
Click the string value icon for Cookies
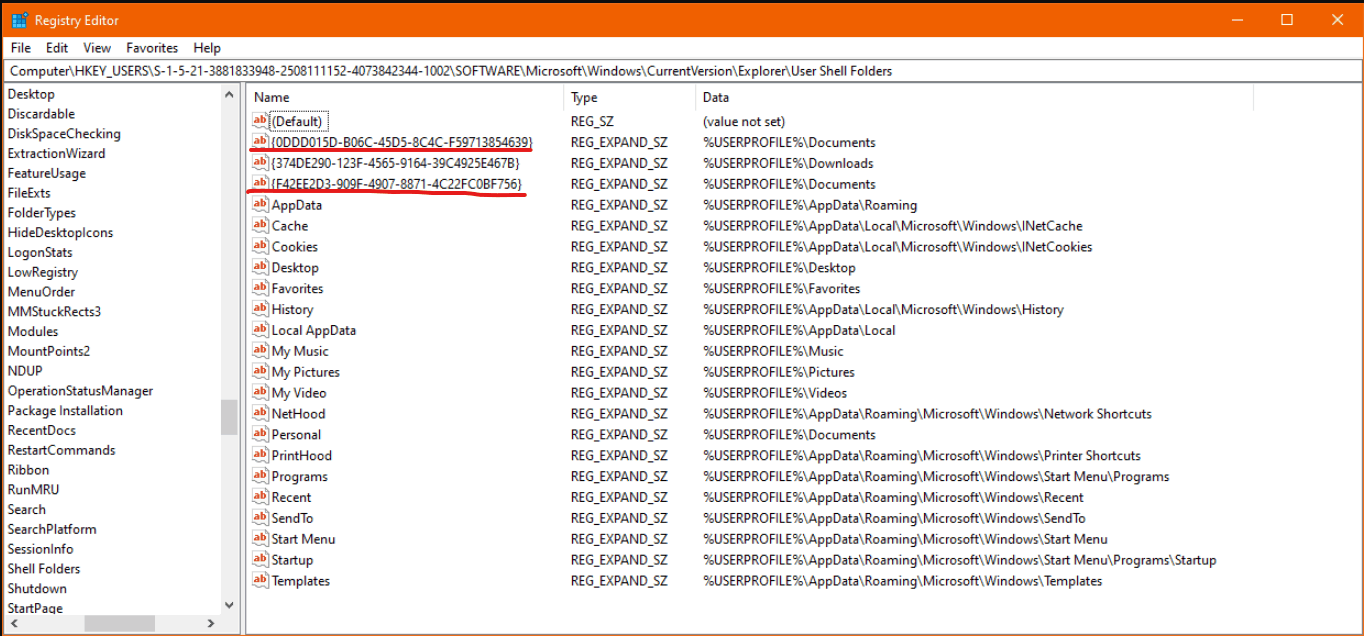click(x=260, y=247)
